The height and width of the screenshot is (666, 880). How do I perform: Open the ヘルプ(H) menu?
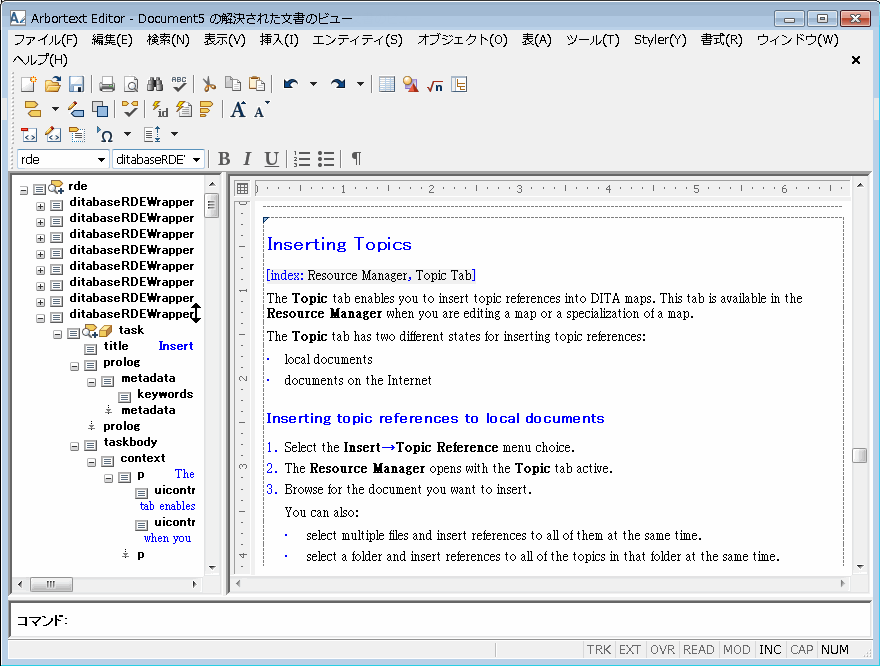click(x=40, y=59)
